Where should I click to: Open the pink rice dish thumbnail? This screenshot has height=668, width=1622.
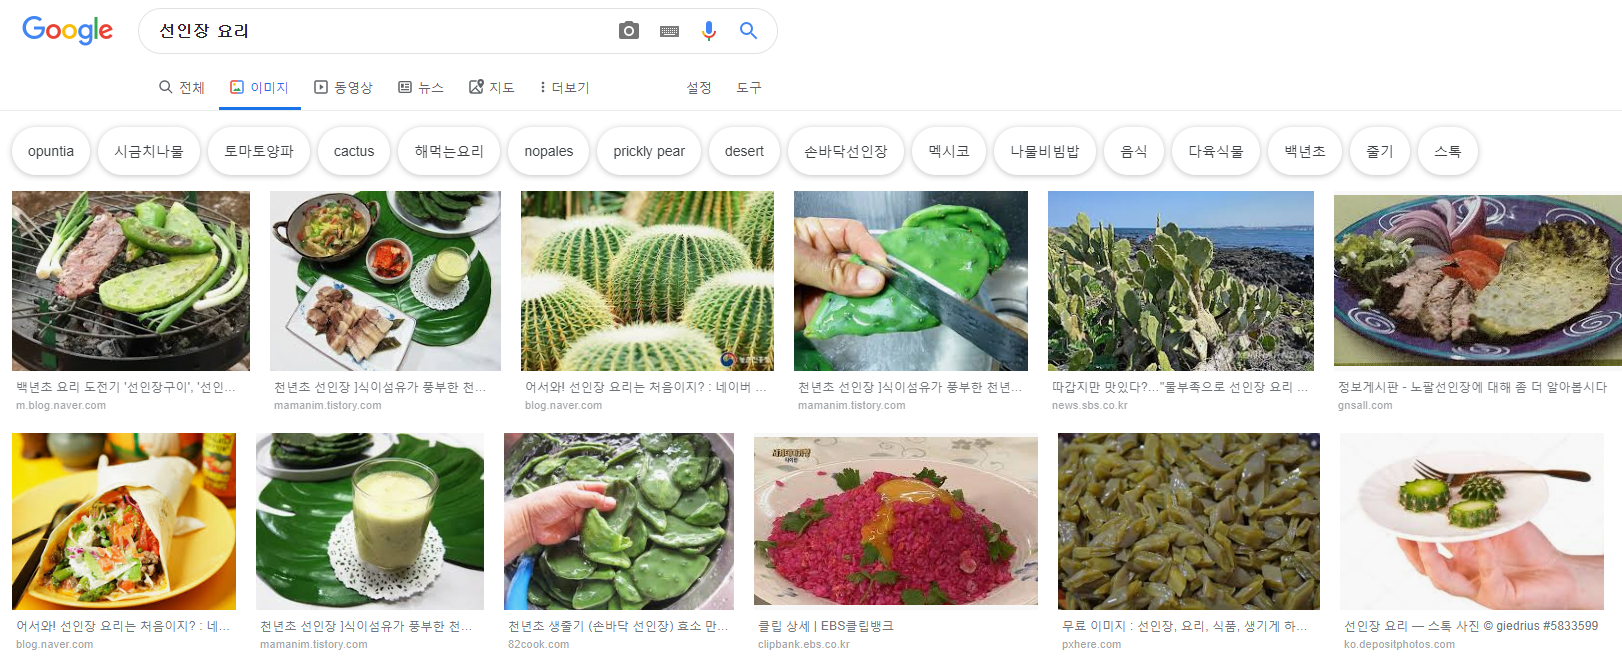[895, 520]
